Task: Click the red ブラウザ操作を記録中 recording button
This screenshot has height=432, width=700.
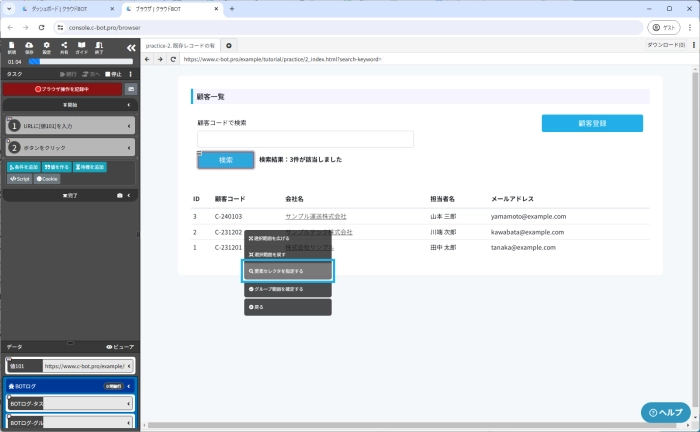Action: (x=62, y=89)
